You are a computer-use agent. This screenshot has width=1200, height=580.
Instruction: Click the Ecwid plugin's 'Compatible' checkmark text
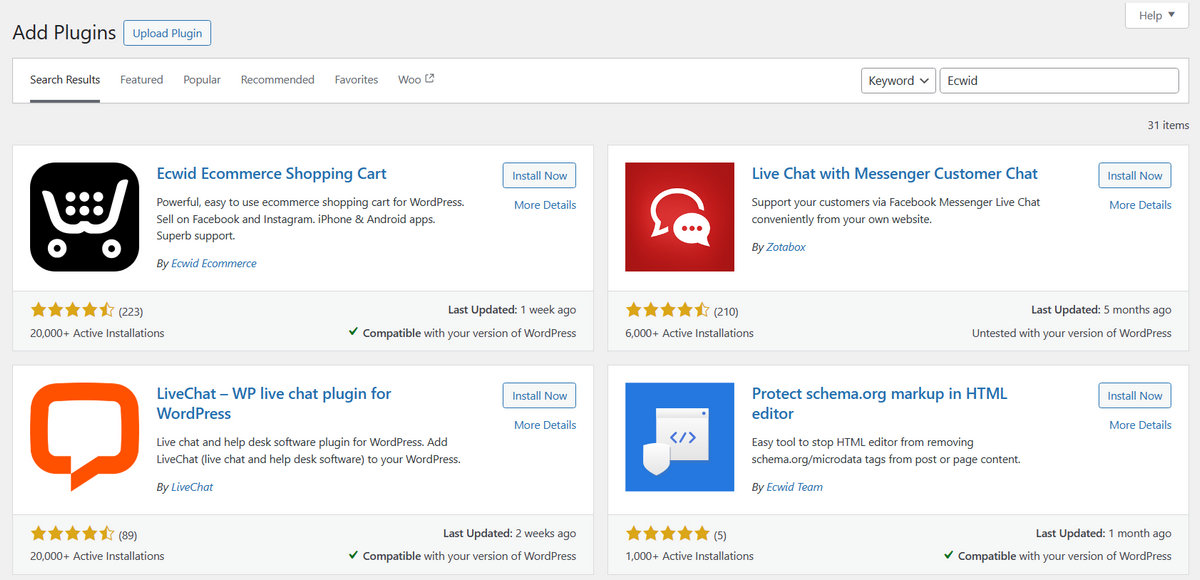[x=462, y=333]
